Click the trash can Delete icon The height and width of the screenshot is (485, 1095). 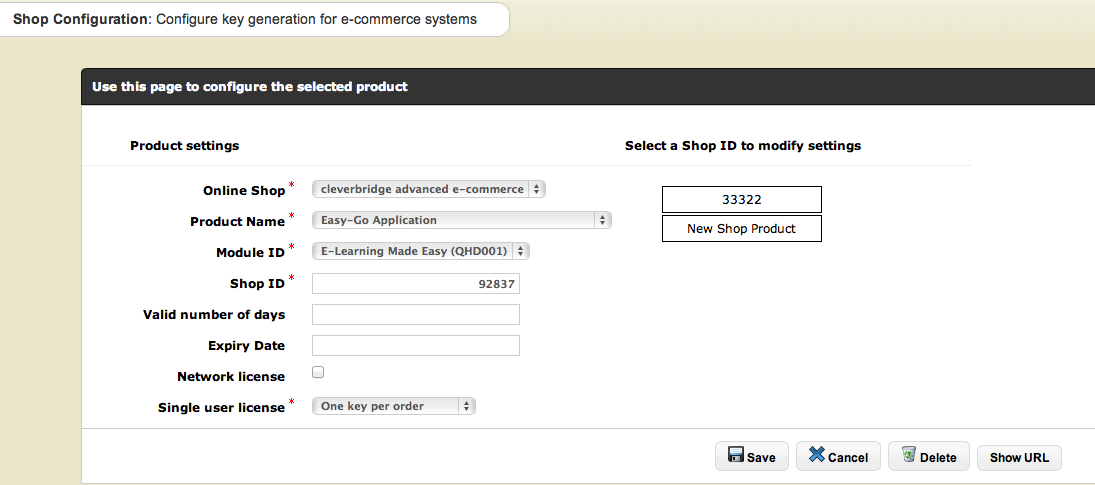(908, 455)
